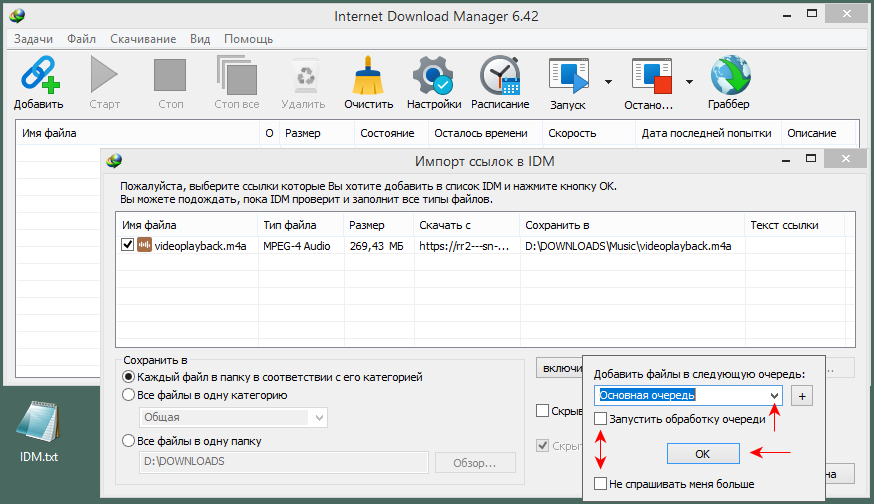The height and width of the screenshot is (504, 874).
Task: Click the Остановить queue stop icon
Action: coord(648,76)
